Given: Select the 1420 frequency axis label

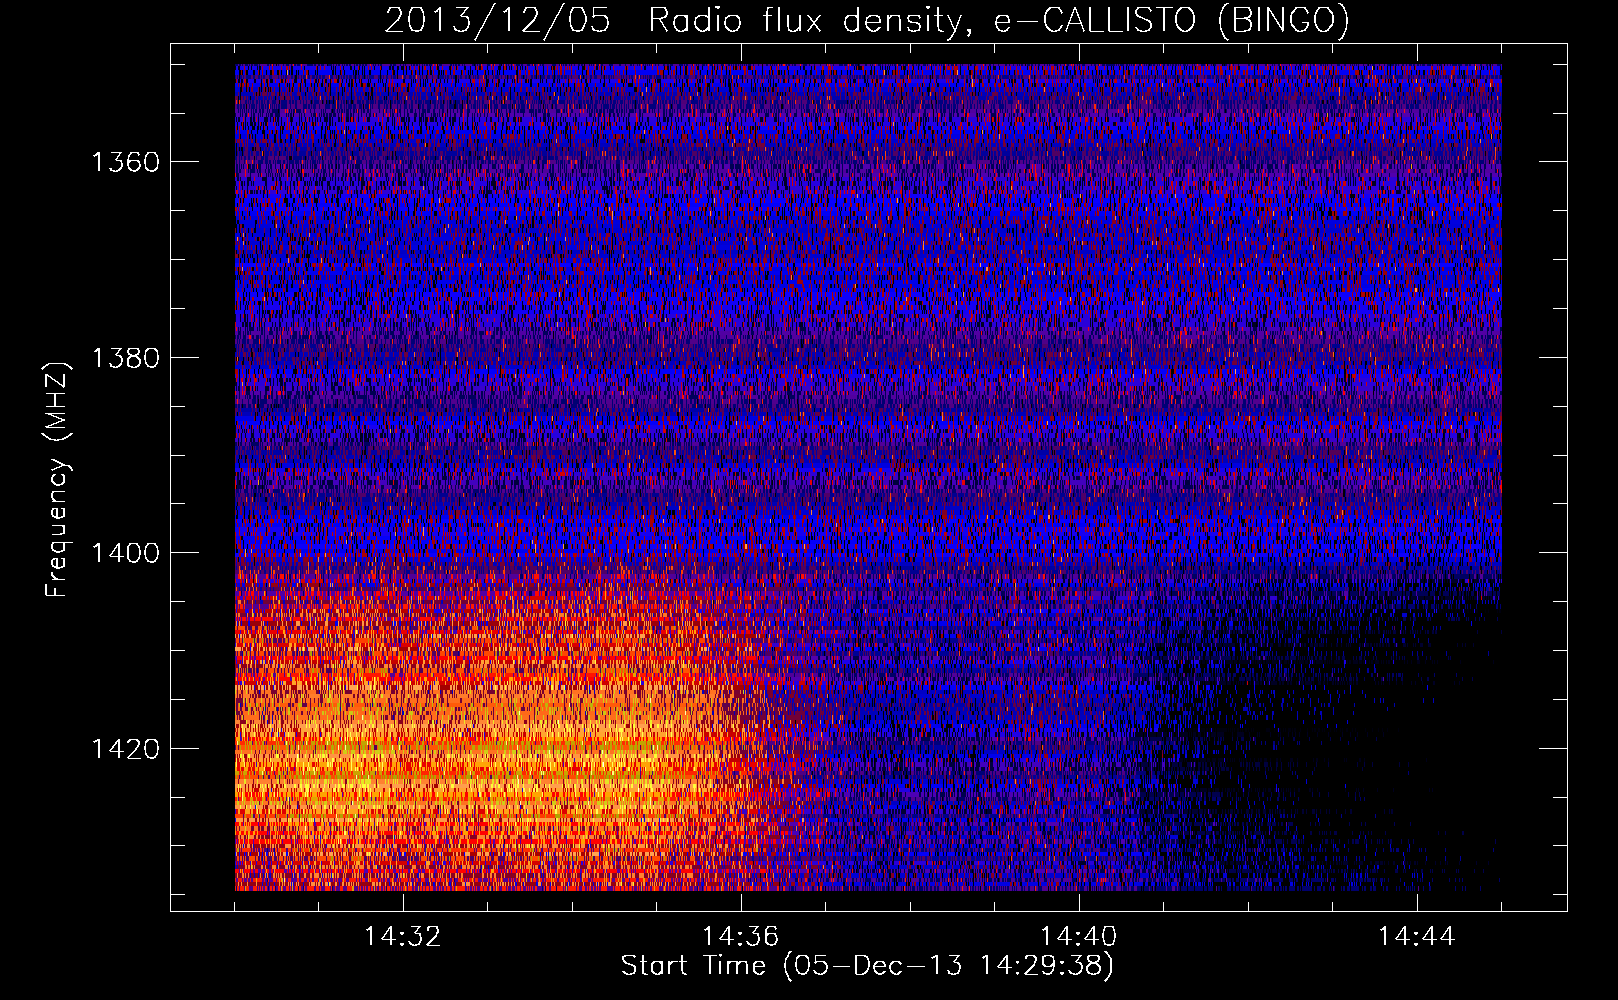Looking at the screenshot, I should tap(126, 749).
